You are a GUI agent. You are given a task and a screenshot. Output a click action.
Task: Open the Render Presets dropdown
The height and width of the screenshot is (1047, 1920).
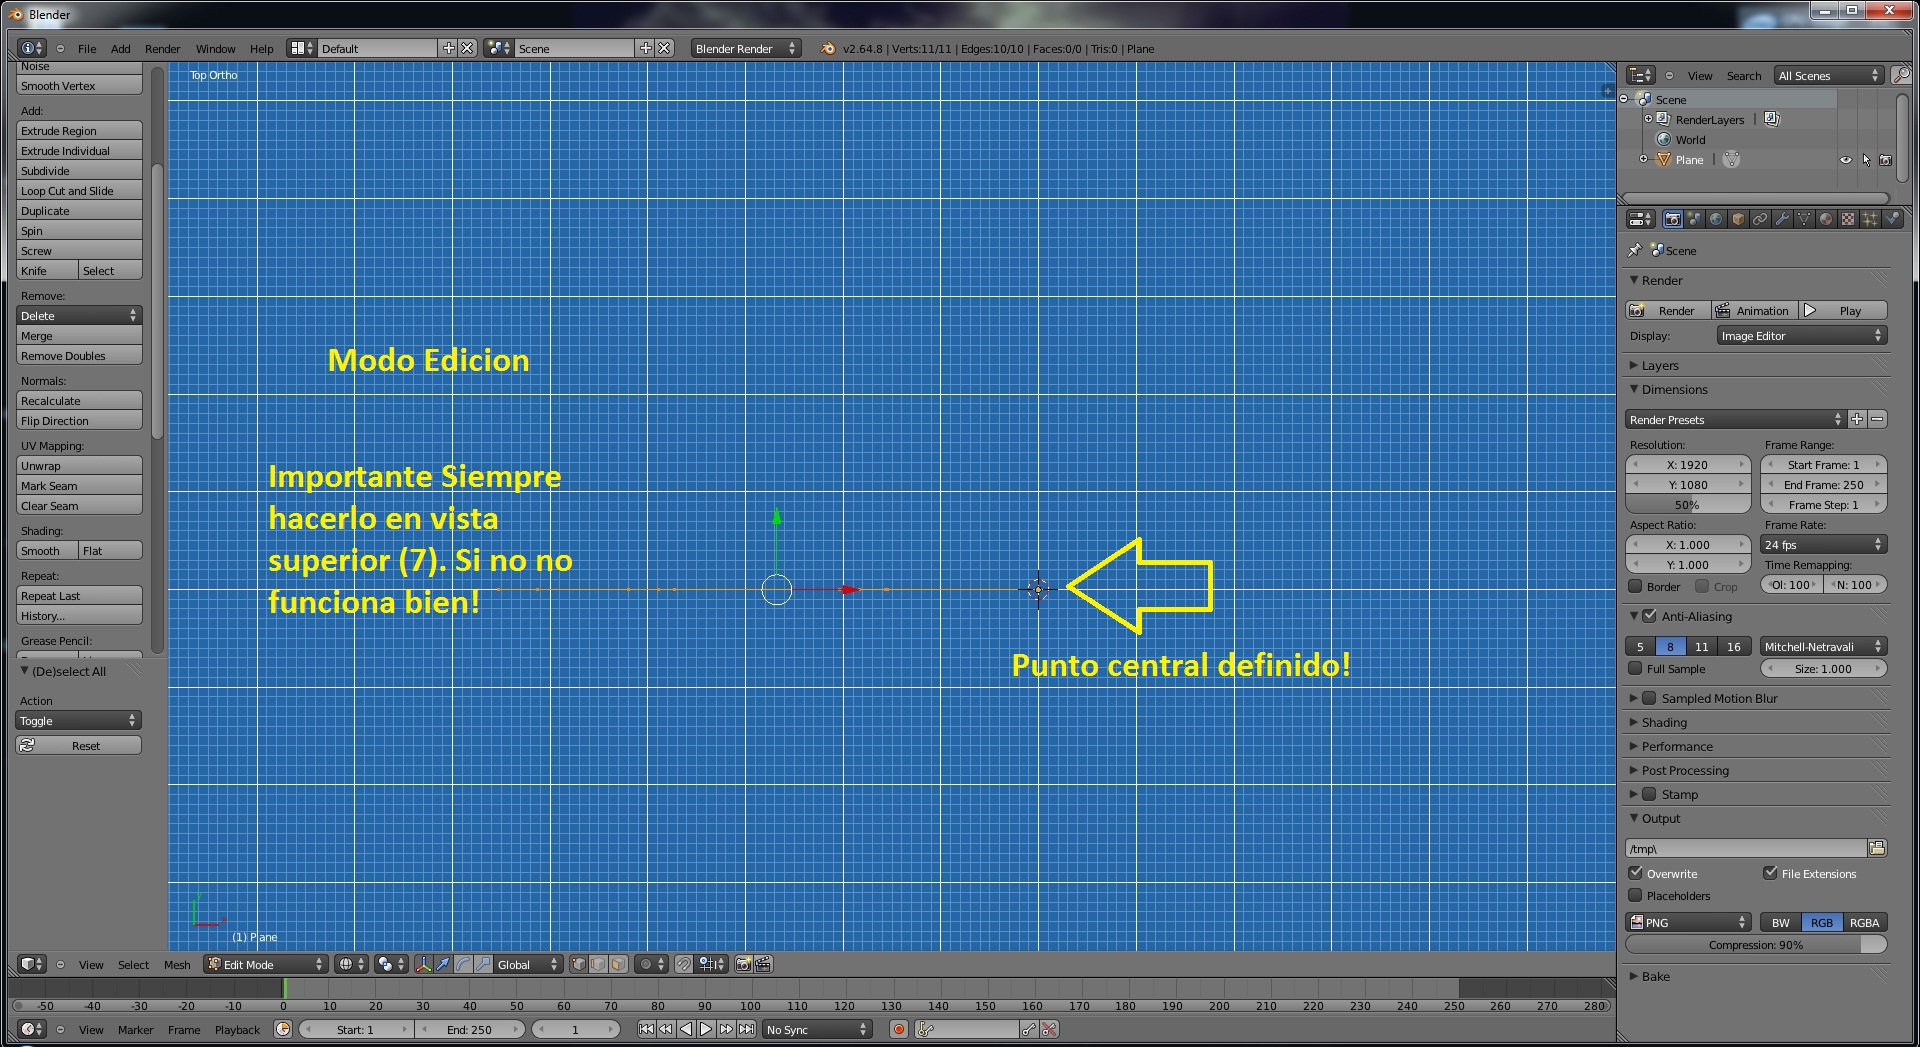1735,419
